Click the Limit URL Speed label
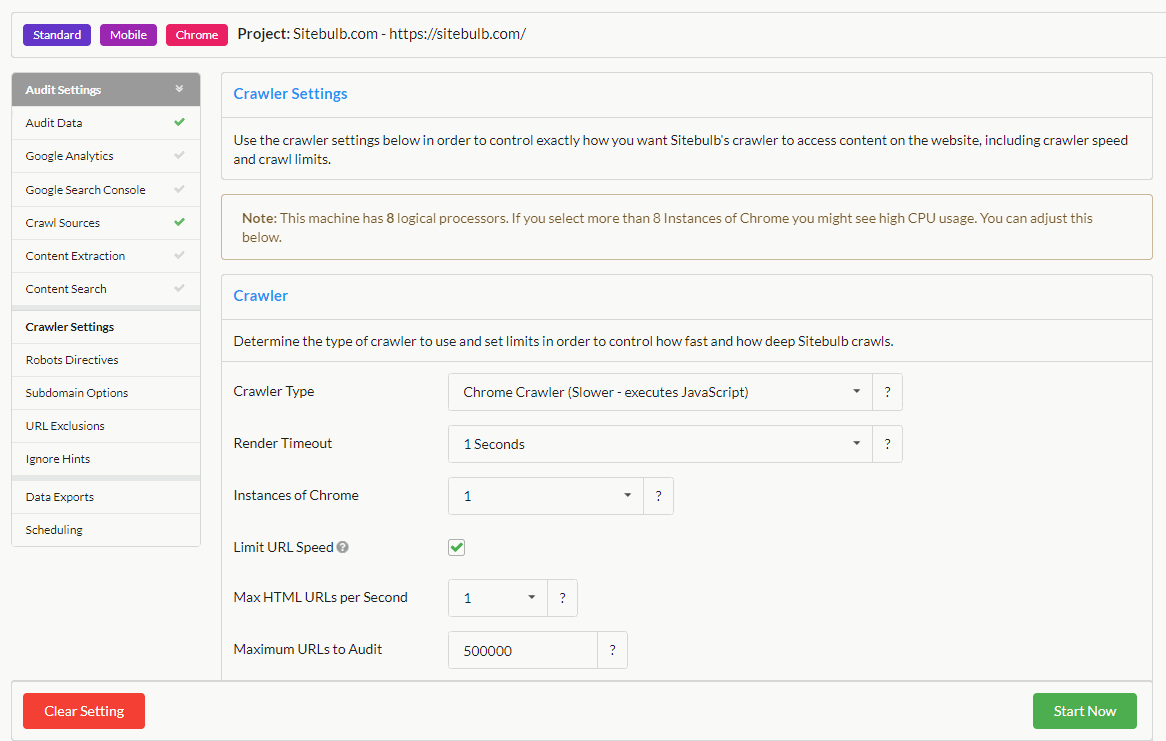This screenshot has width=1166, height=741. coord(283,548)
